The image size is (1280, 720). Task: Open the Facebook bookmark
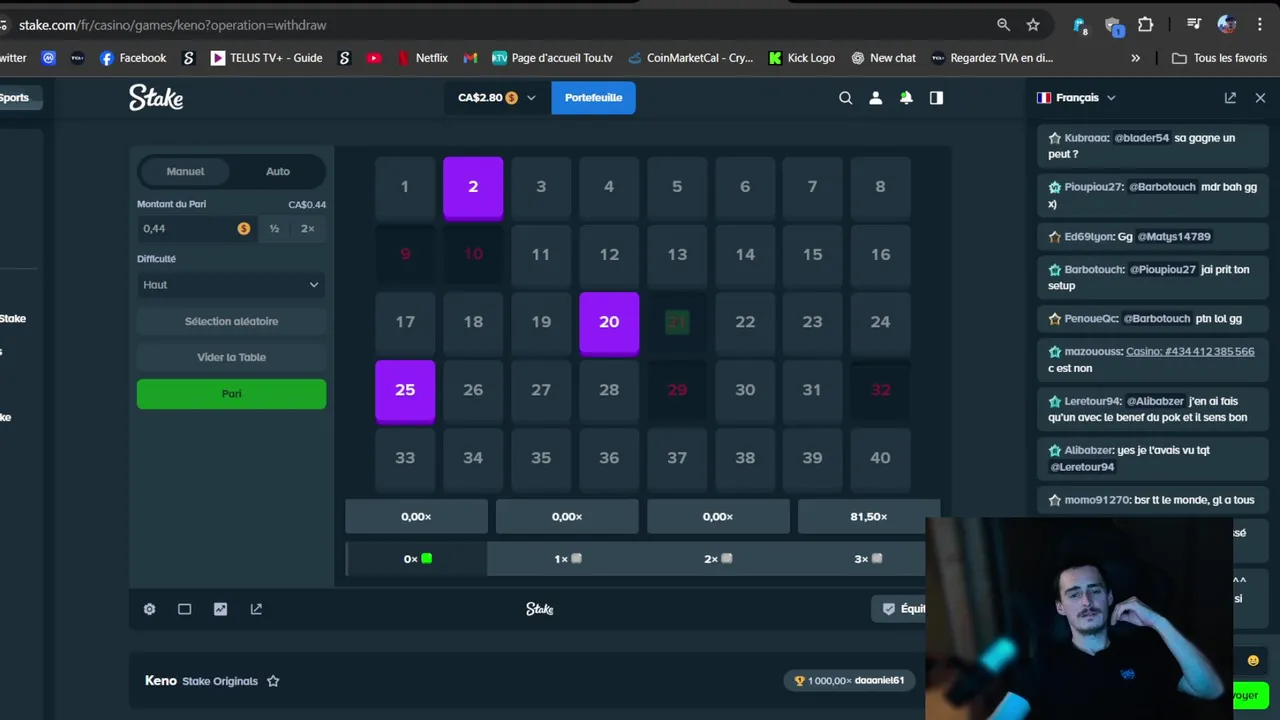[x=133, y=58]
